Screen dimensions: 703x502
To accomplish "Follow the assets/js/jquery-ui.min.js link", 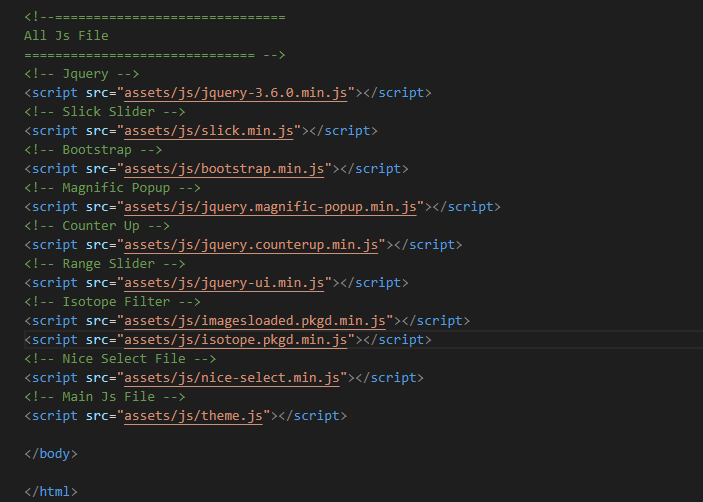I will pyautogui.click(x=224, y=283).
